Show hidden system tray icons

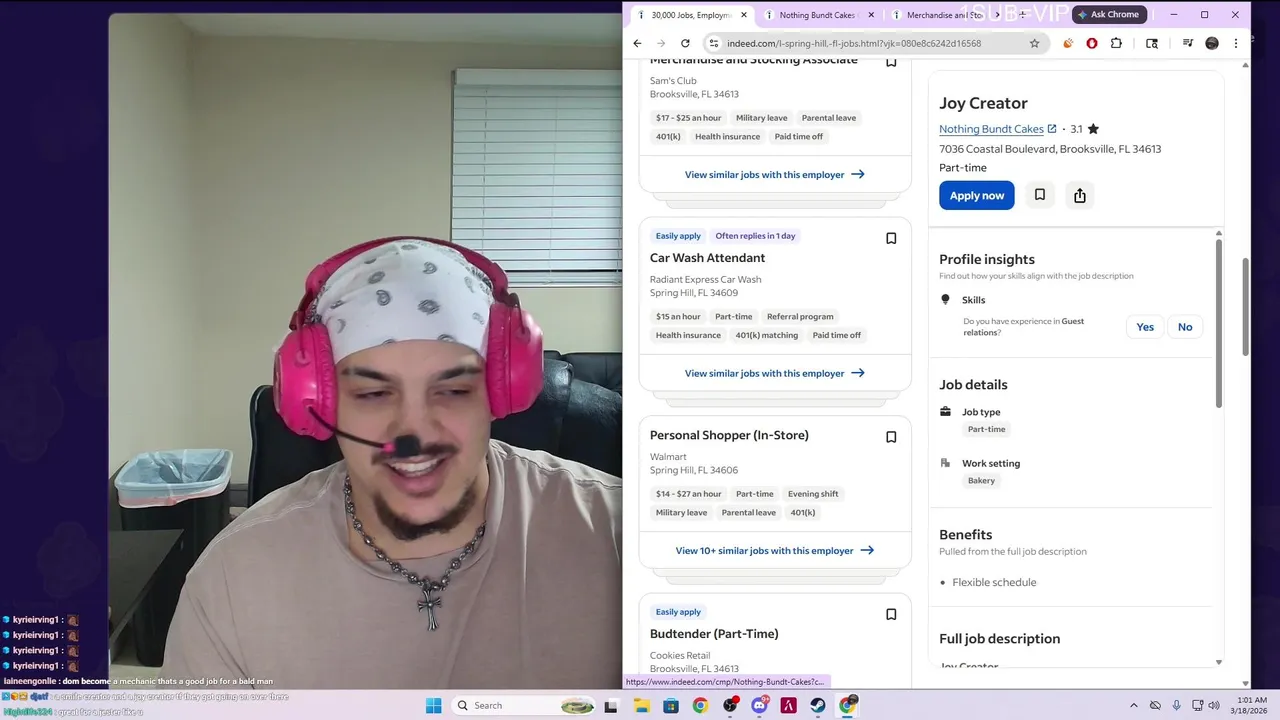(x=1133, y=705)
